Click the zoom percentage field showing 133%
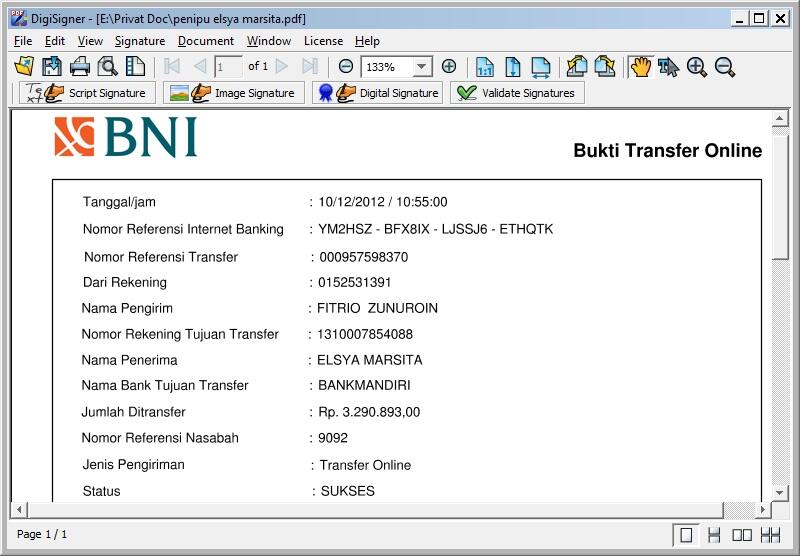The width and height of the screenshot is (800, 556). click(388, 66)
